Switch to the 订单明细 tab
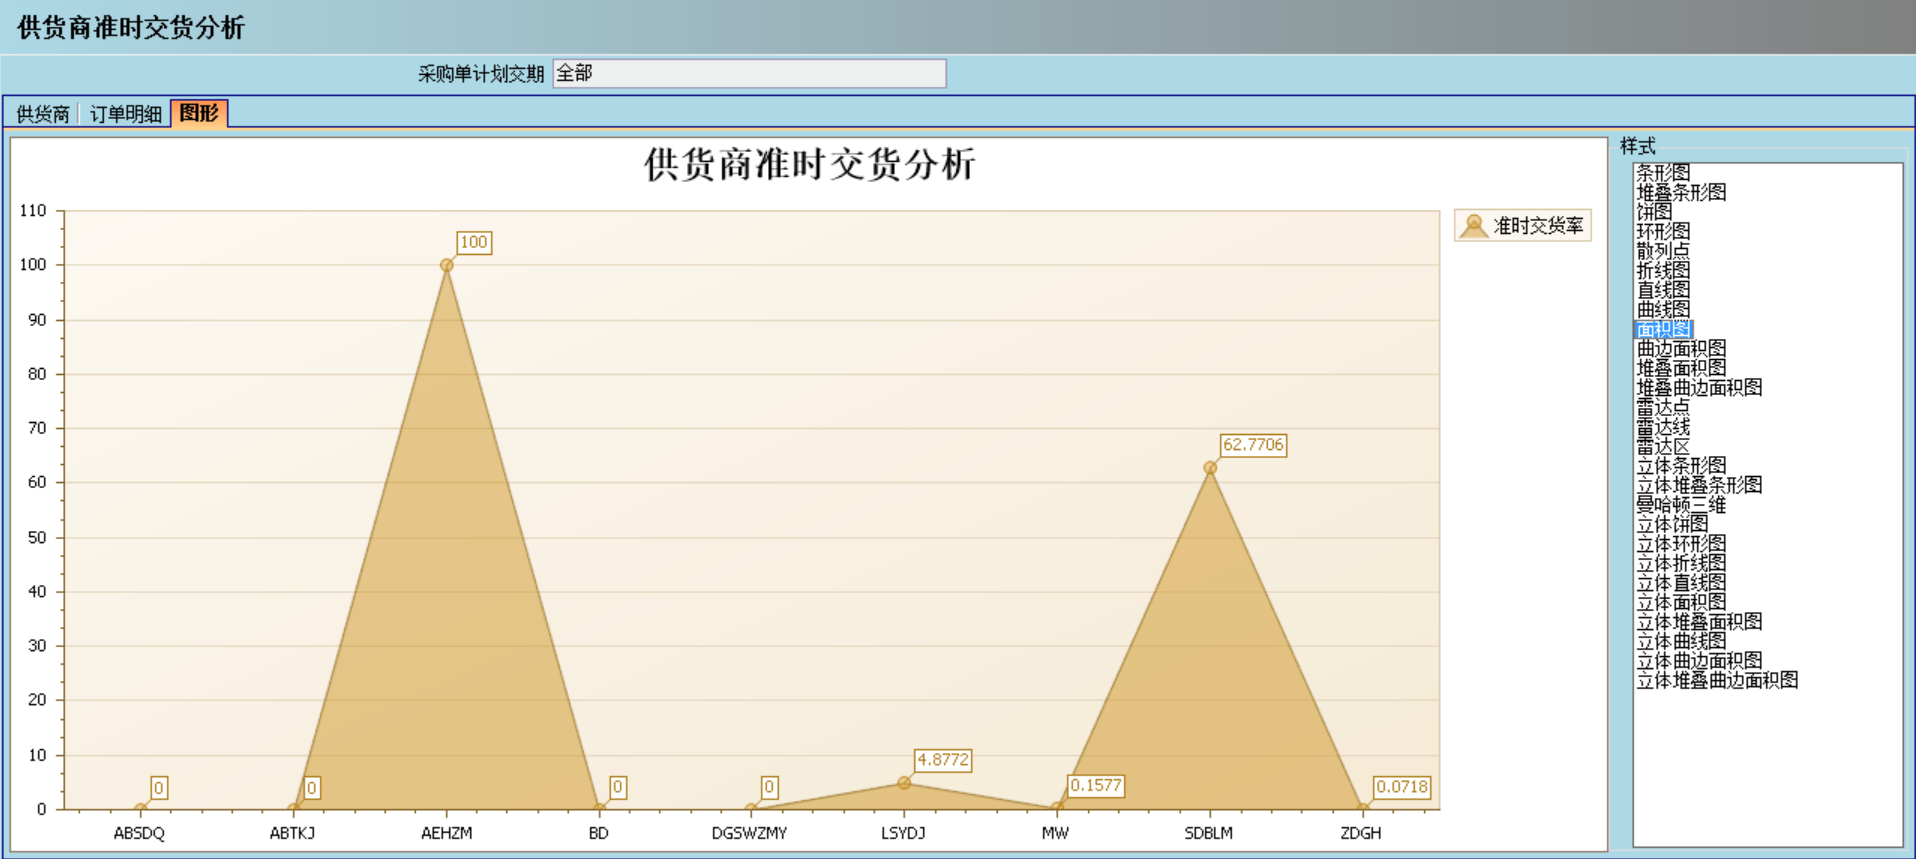 (126, 114)
